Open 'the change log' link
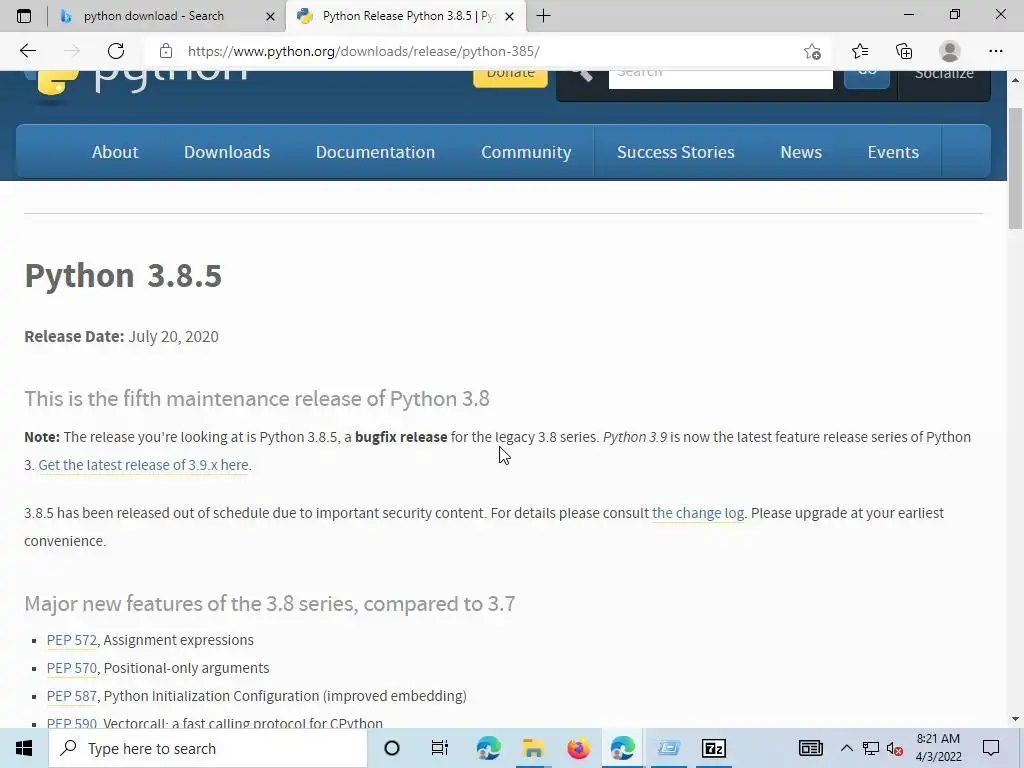The height and width of the screenshot is (768, 1024). click(697, 513)
